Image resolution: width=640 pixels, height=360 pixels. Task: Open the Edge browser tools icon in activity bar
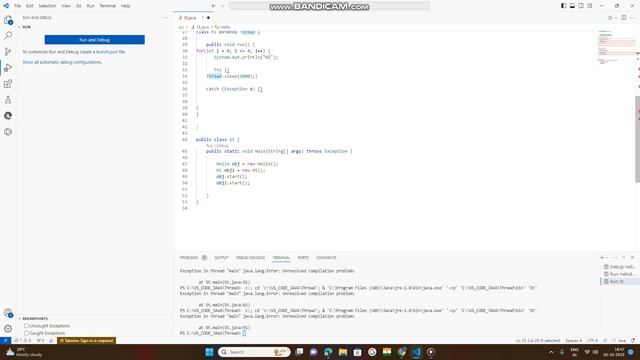point(8,116)
